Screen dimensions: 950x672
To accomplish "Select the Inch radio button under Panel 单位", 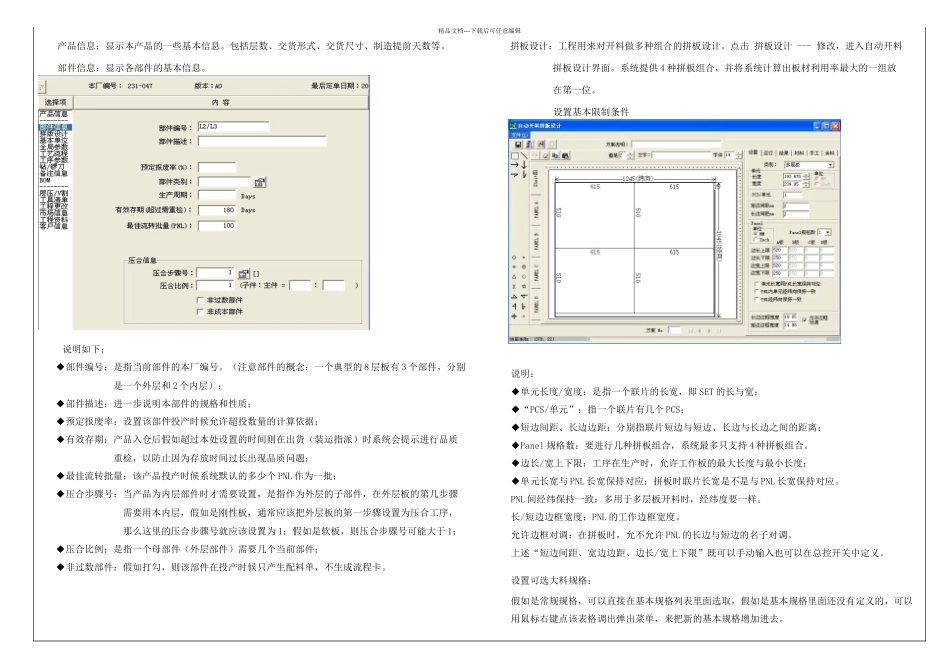I will click(x=756, y=241).
